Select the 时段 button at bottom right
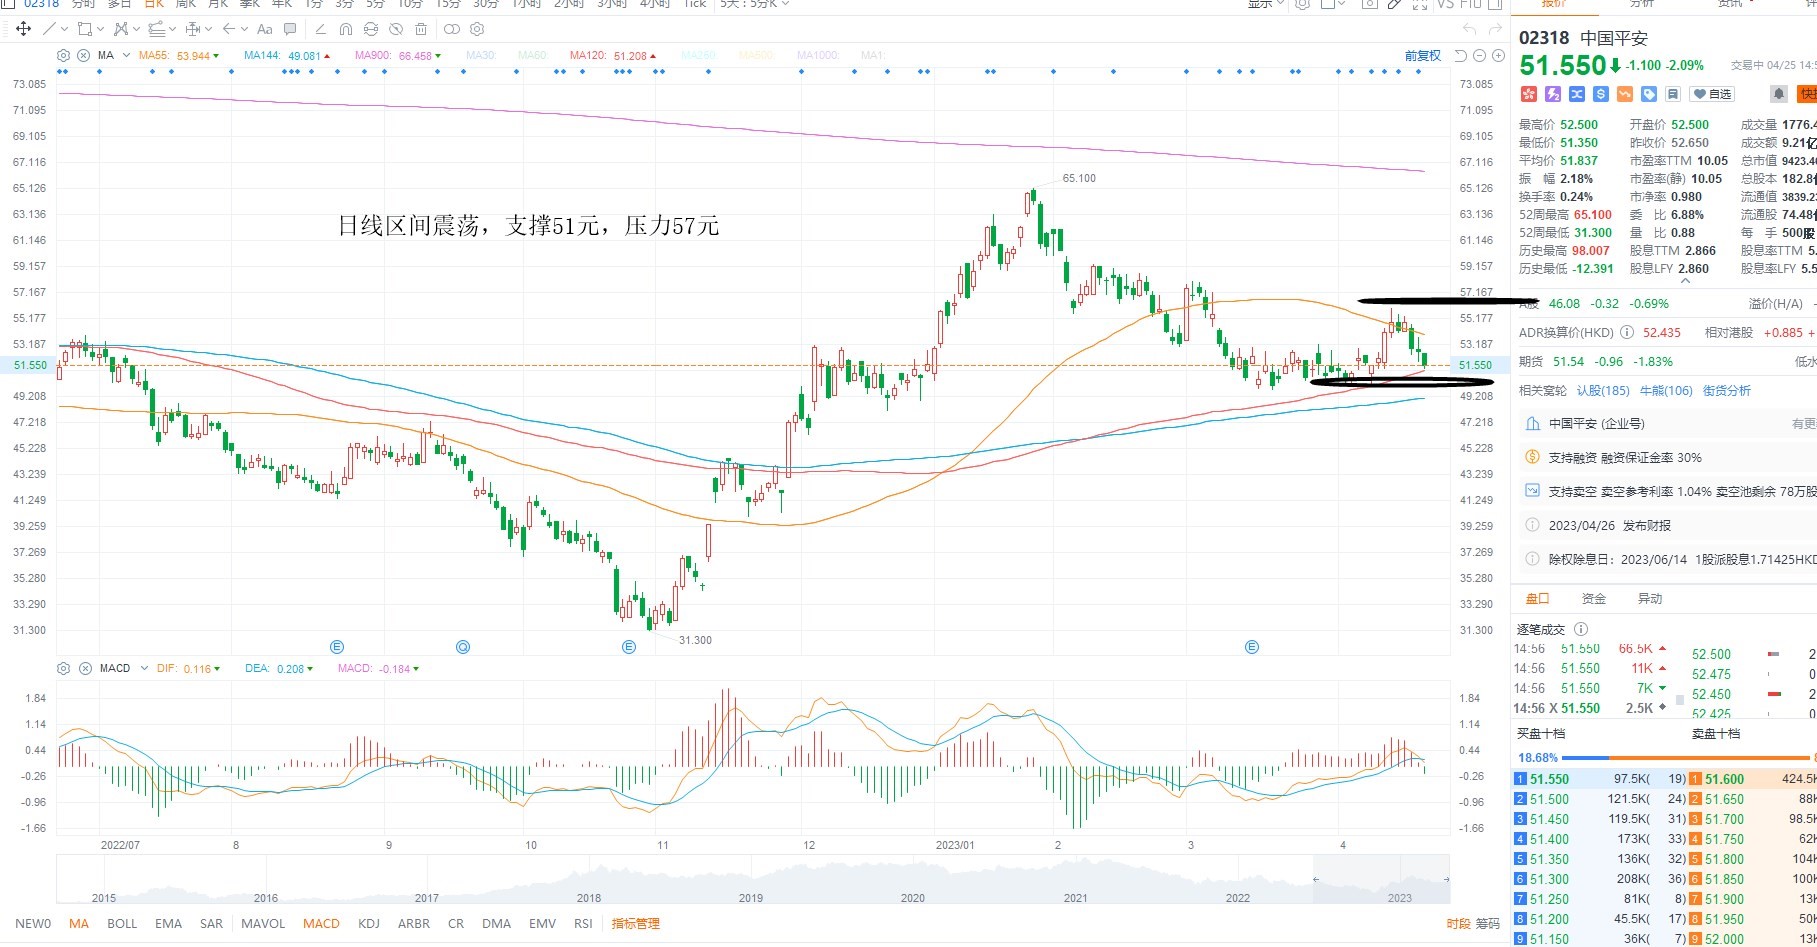 [x=1458, y=924]
